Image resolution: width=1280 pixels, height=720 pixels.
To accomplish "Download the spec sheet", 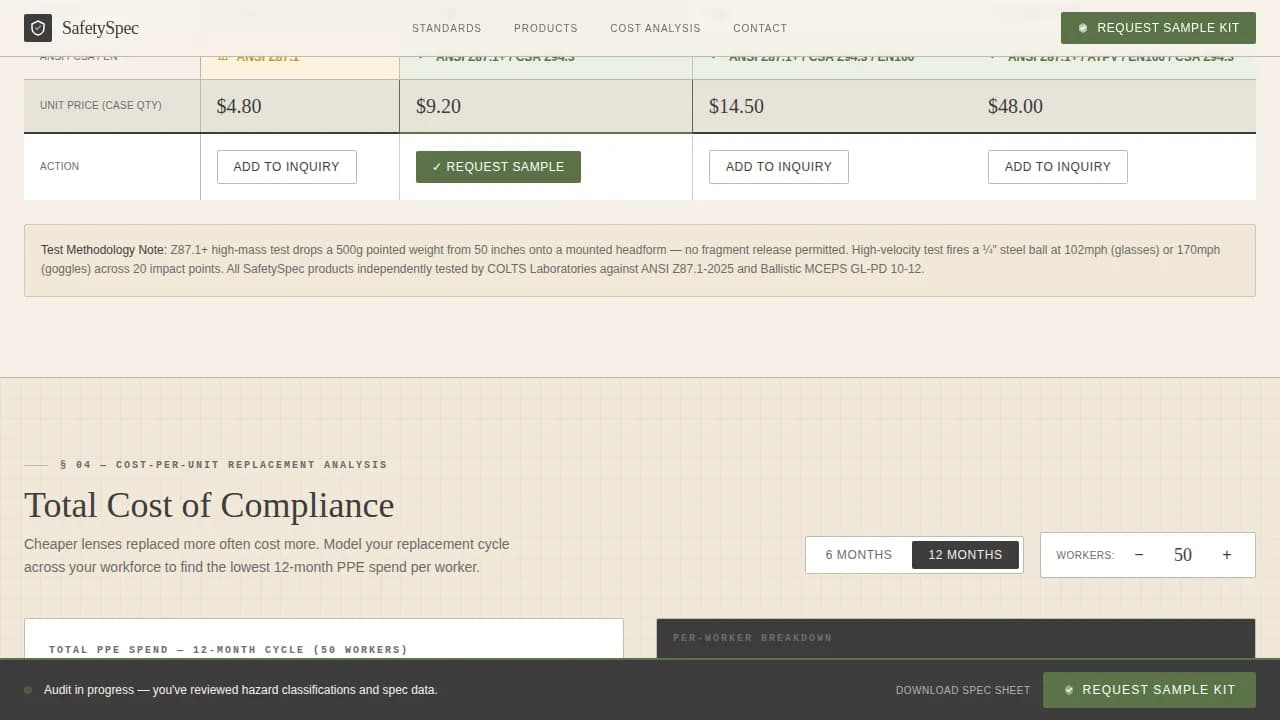I will point(962,690).
